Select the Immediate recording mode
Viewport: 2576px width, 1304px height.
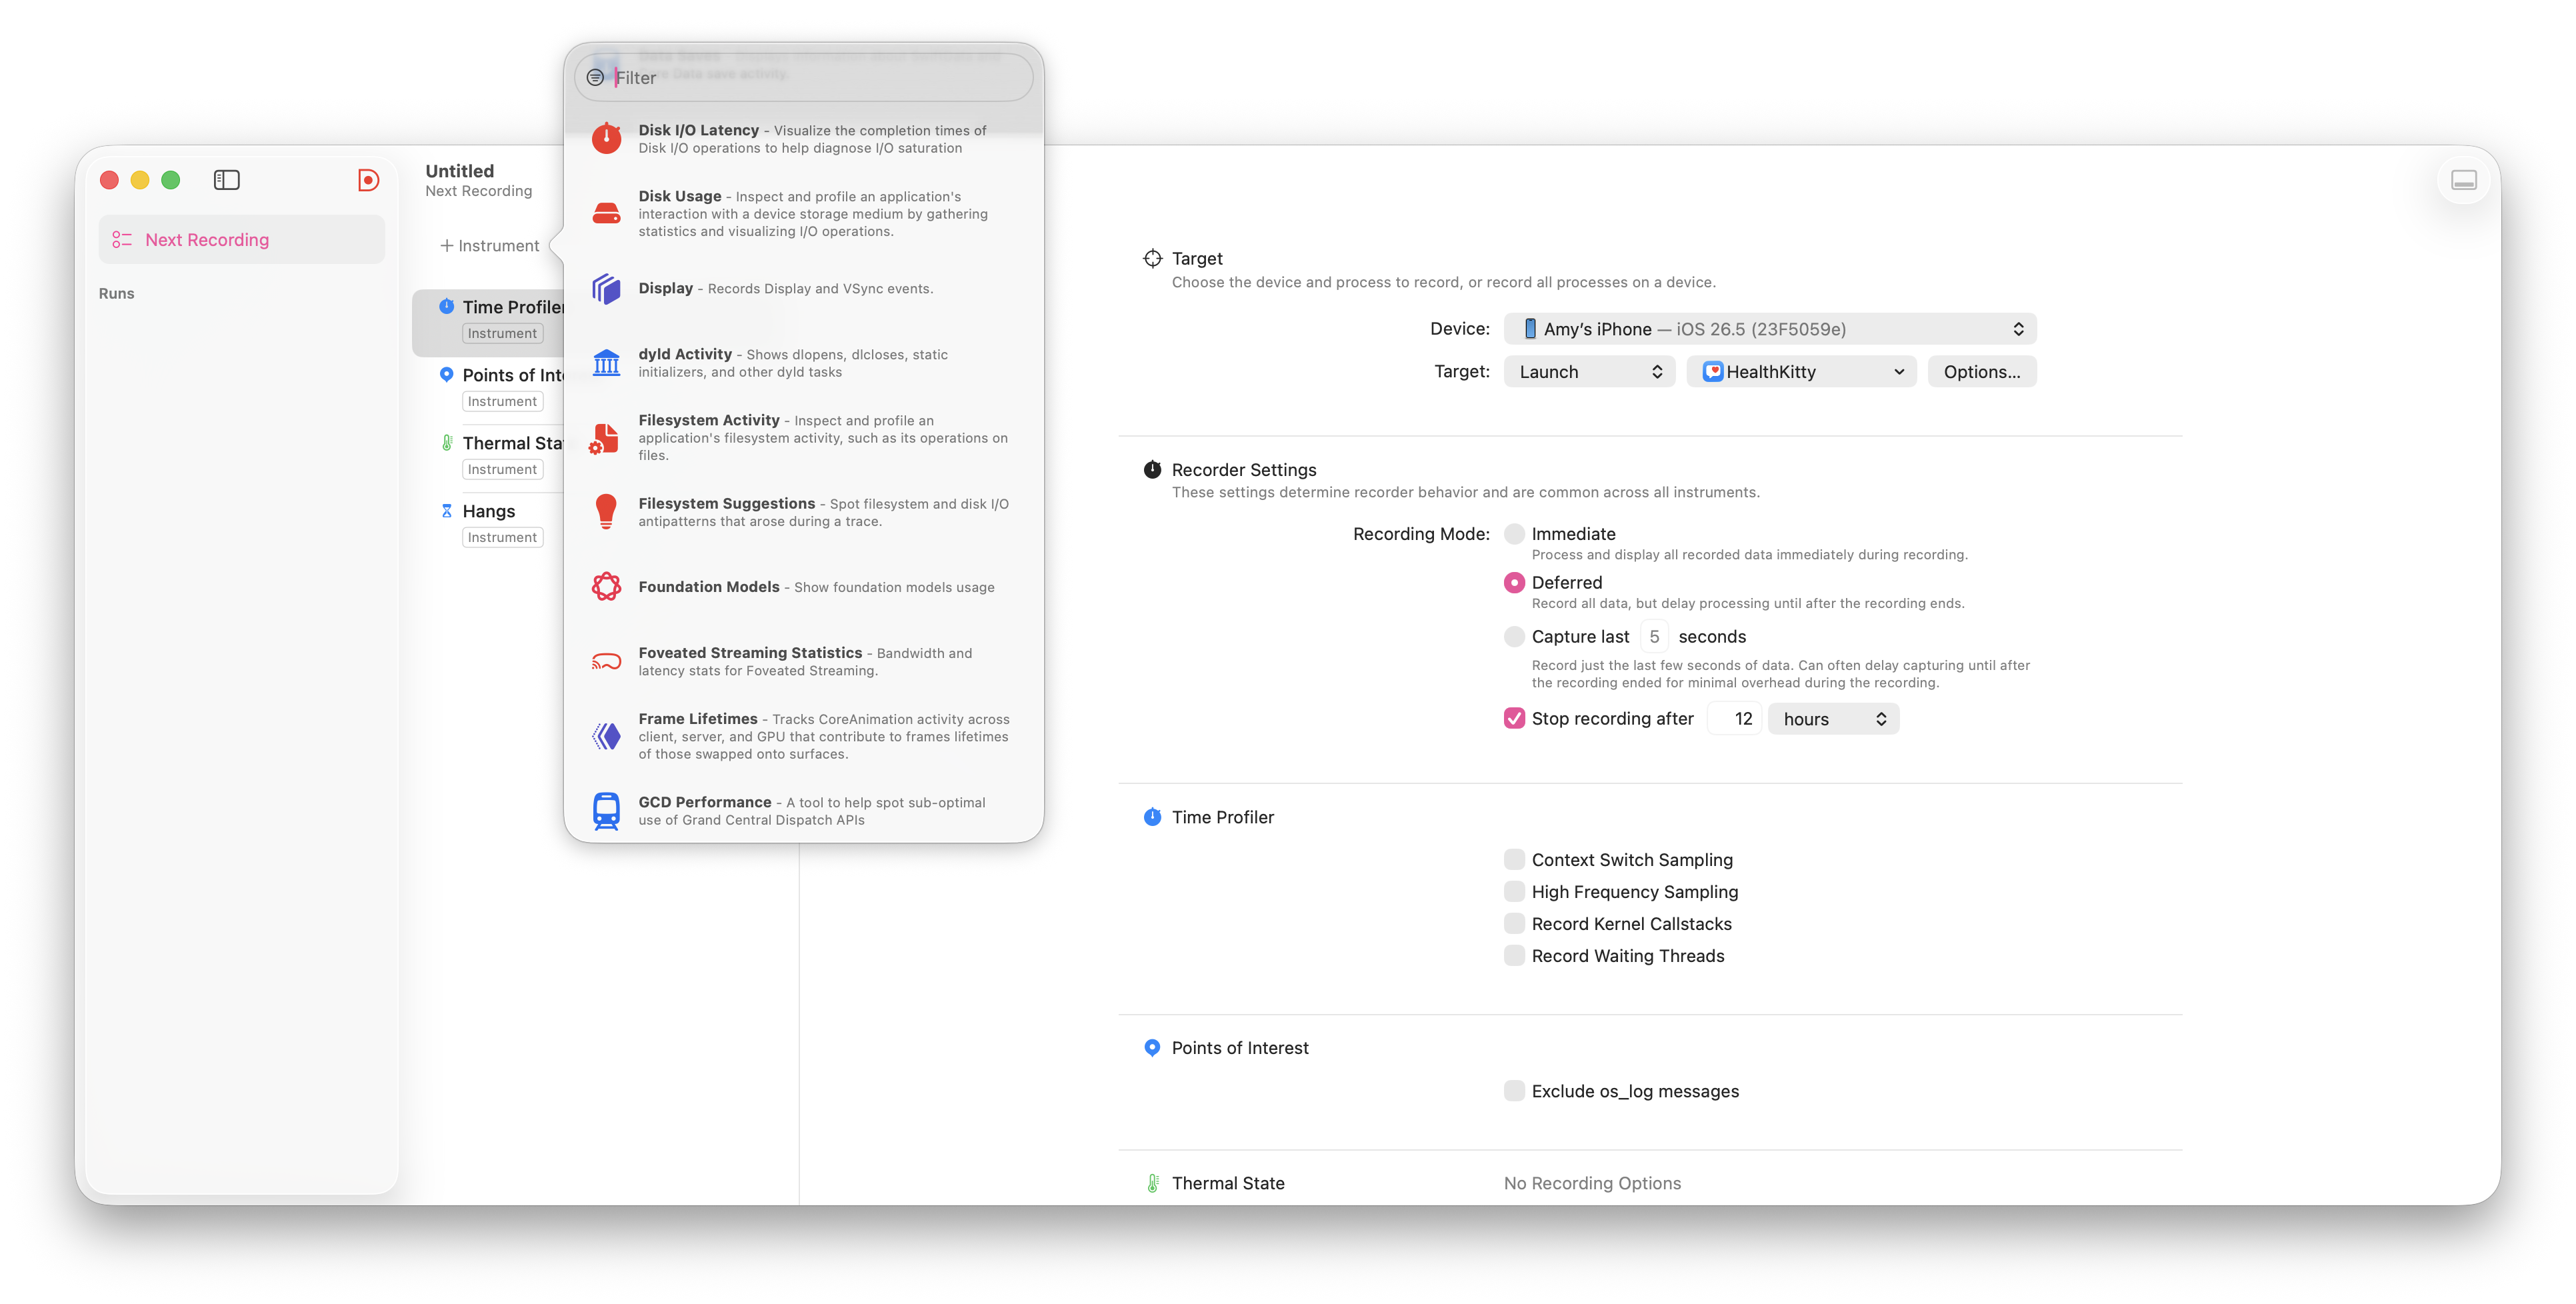[x=1514, y=534]
